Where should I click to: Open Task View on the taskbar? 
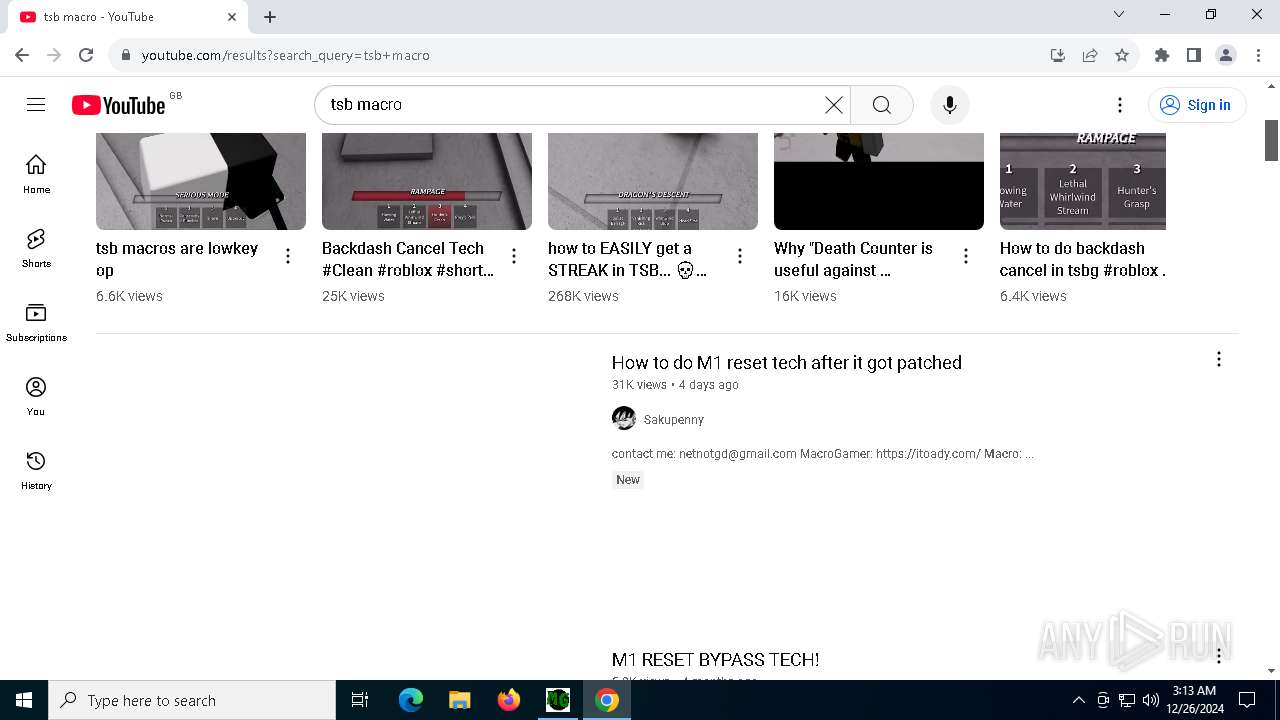(360, 700)
